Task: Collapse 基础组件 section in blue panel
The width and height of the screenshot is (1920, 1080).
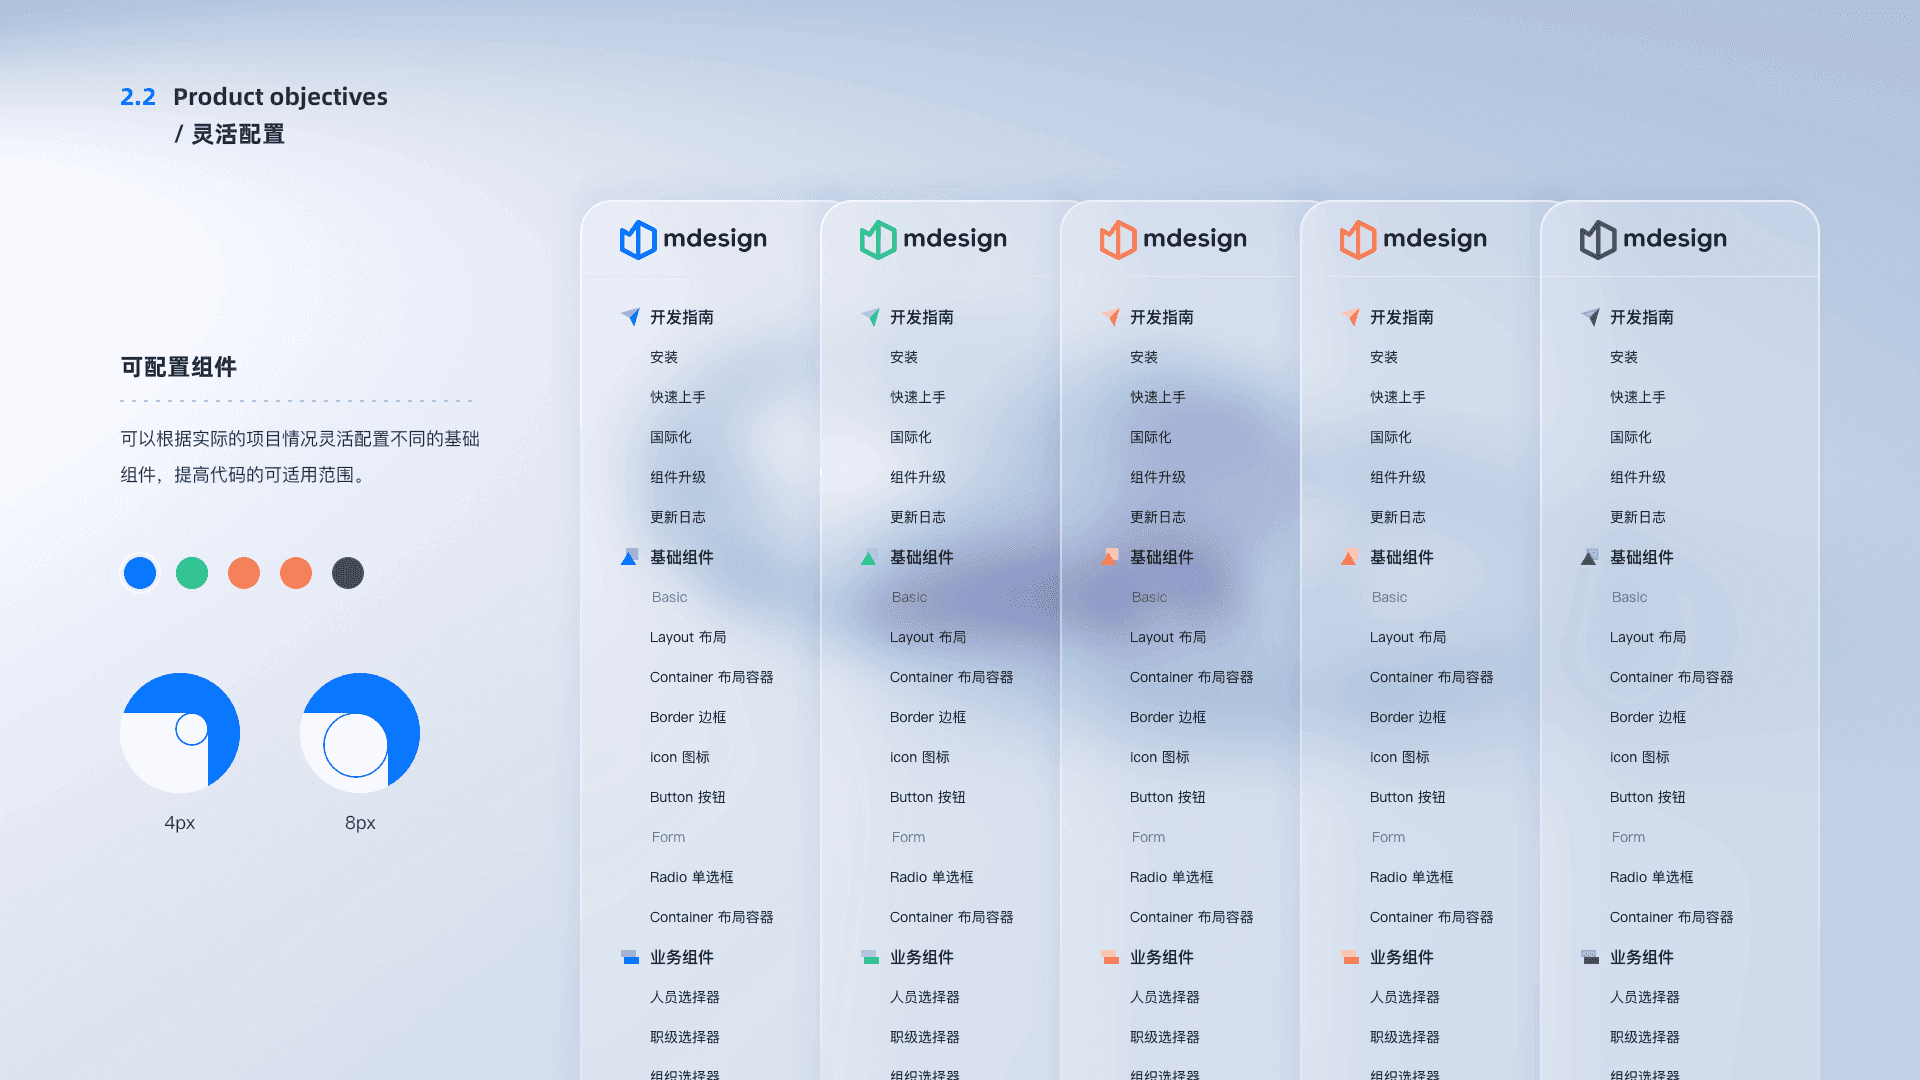Action: (681, 557)
